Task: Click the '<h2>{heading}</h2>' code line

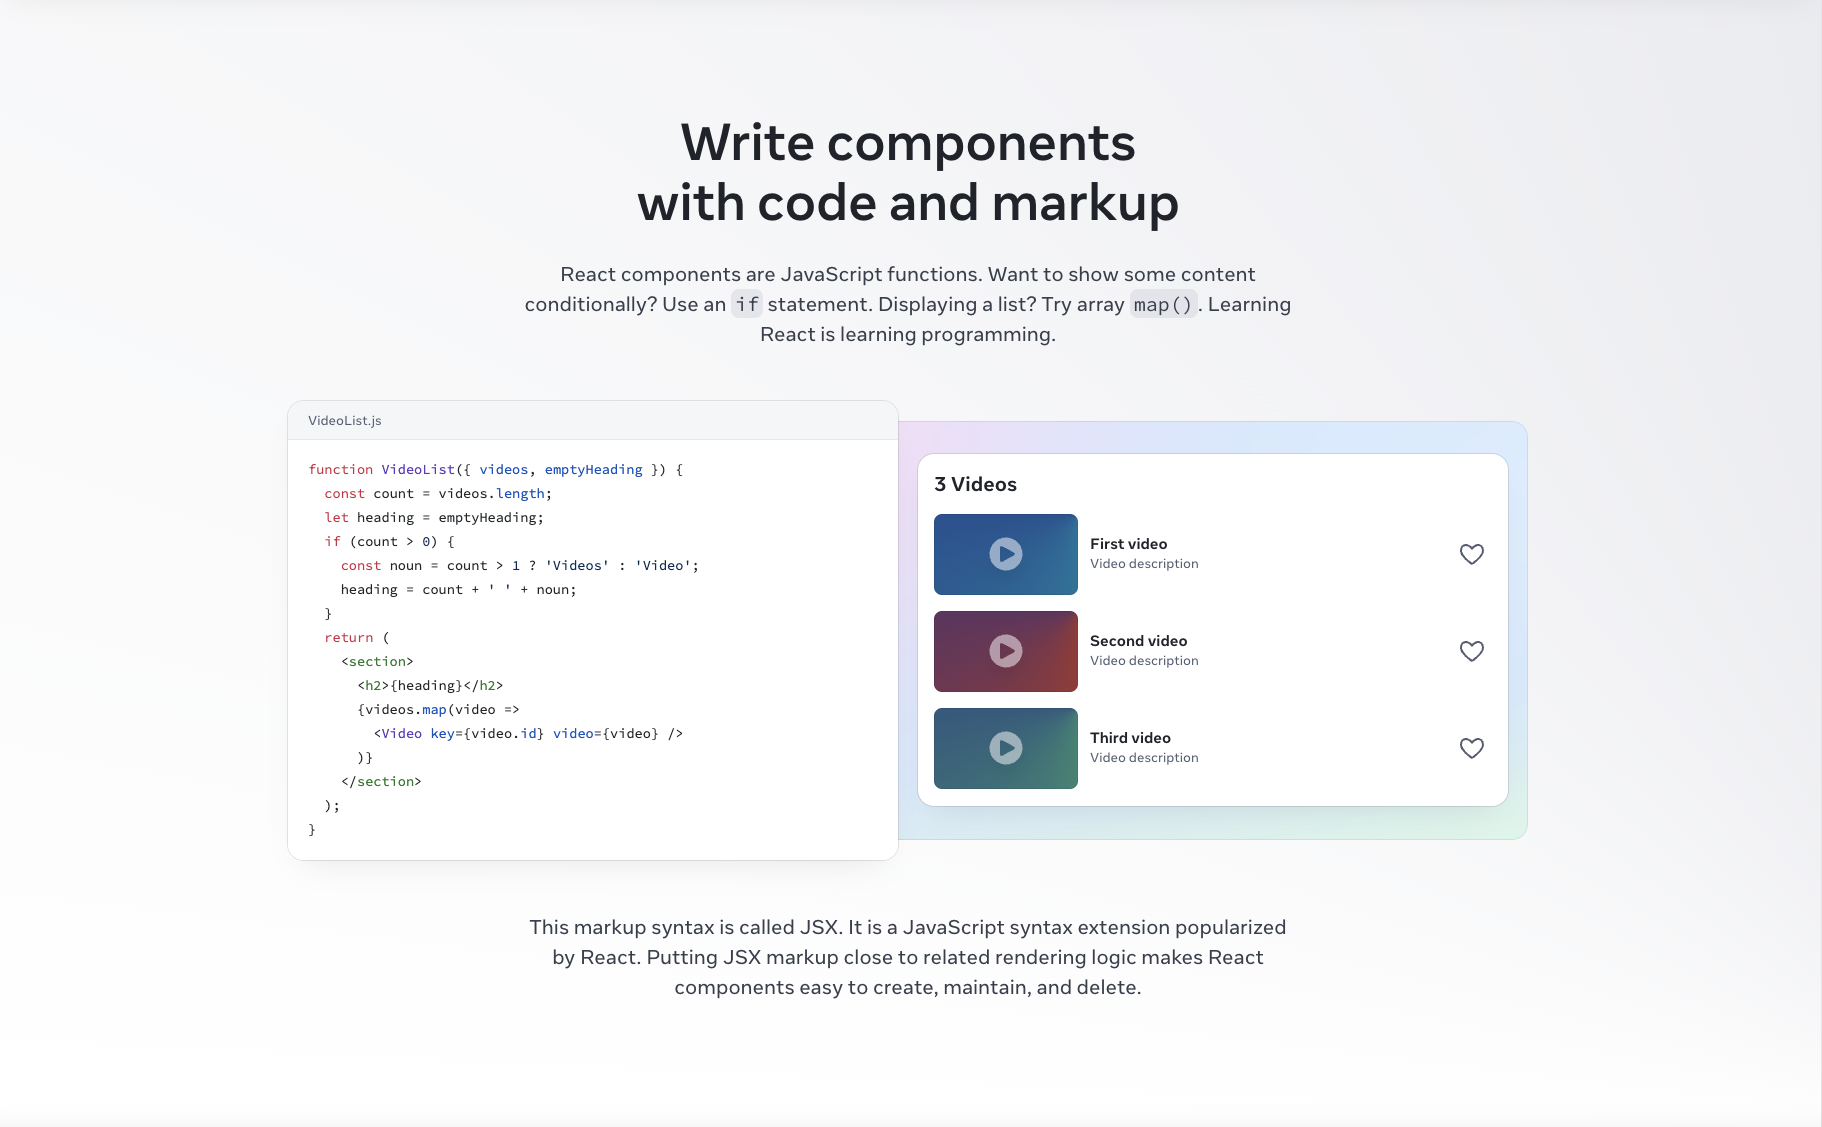Action: [430, 685]
